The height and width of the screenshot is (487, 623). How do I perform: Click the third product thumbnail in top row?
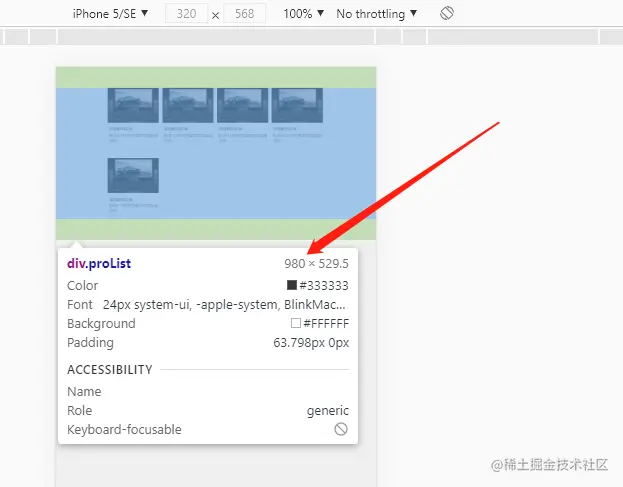pos(242,105)
